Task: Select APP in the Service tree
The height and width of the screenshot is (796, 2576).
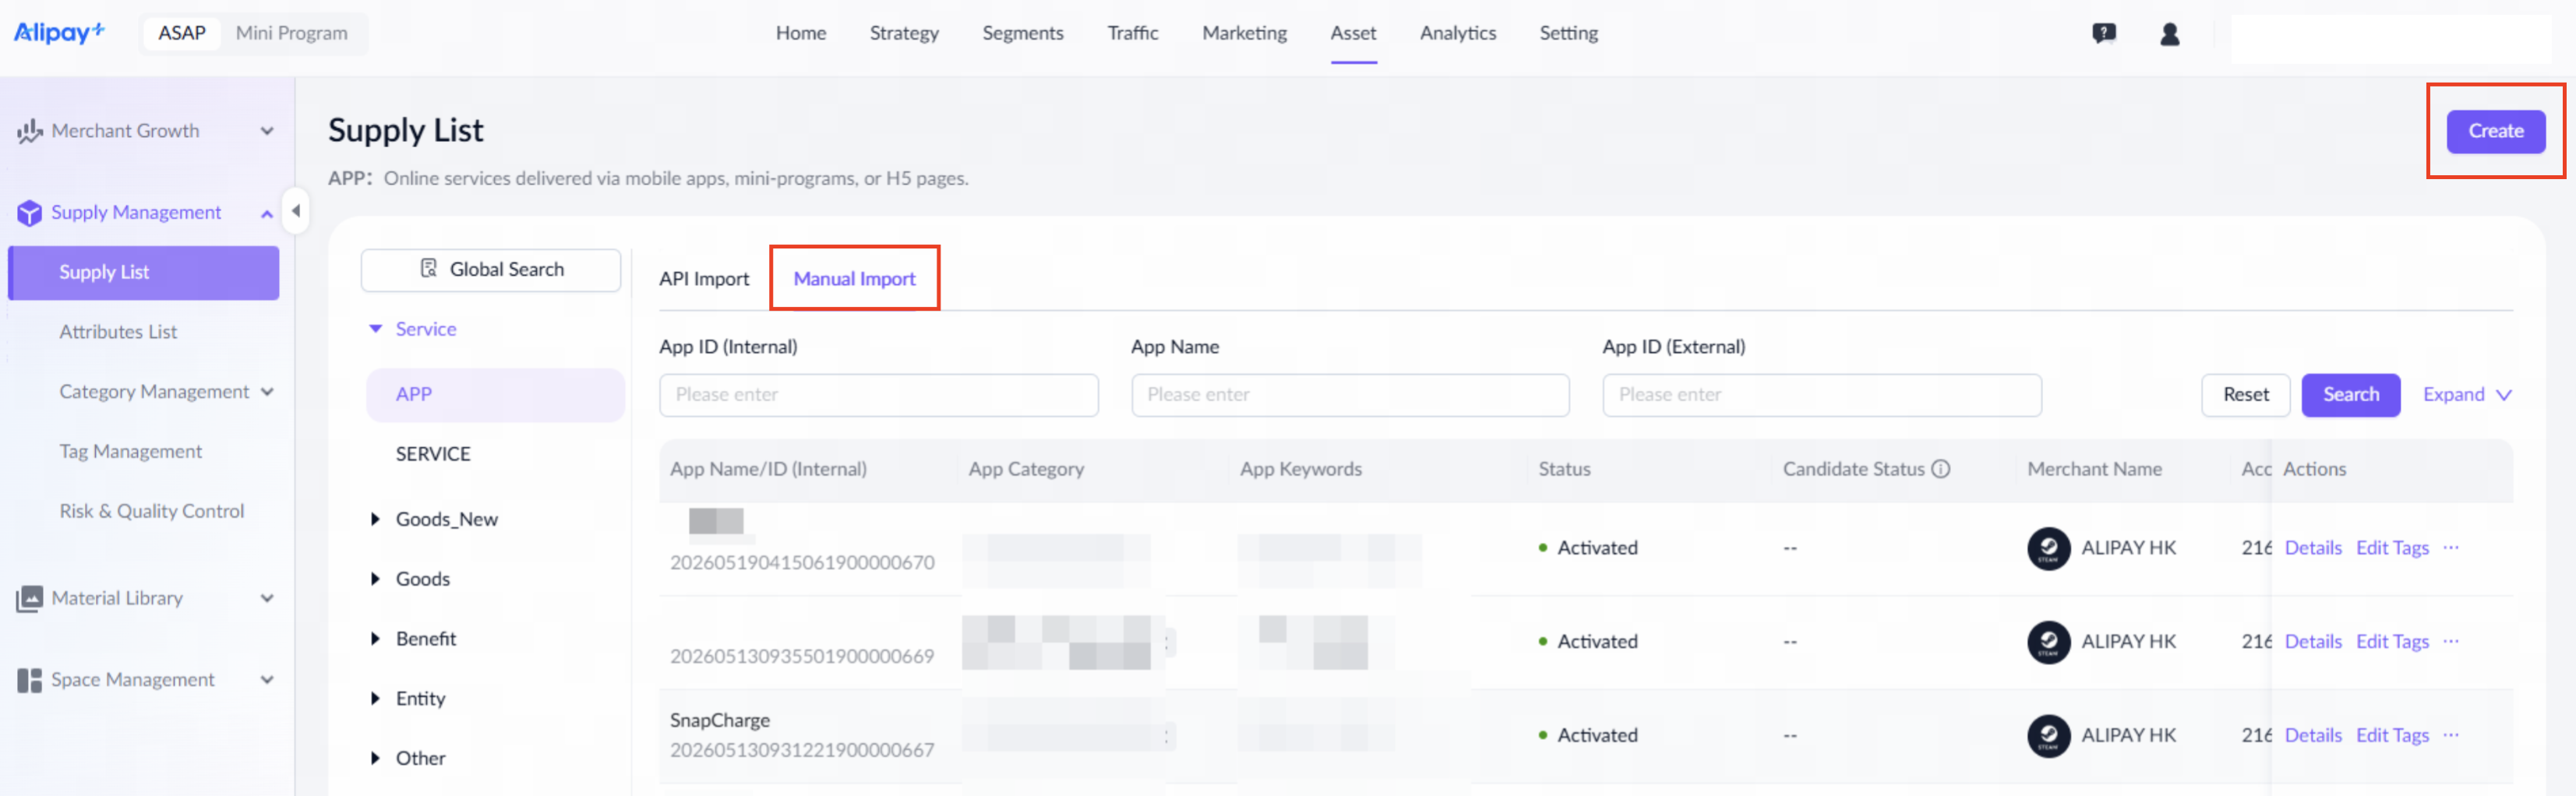Action: (495, 395)
